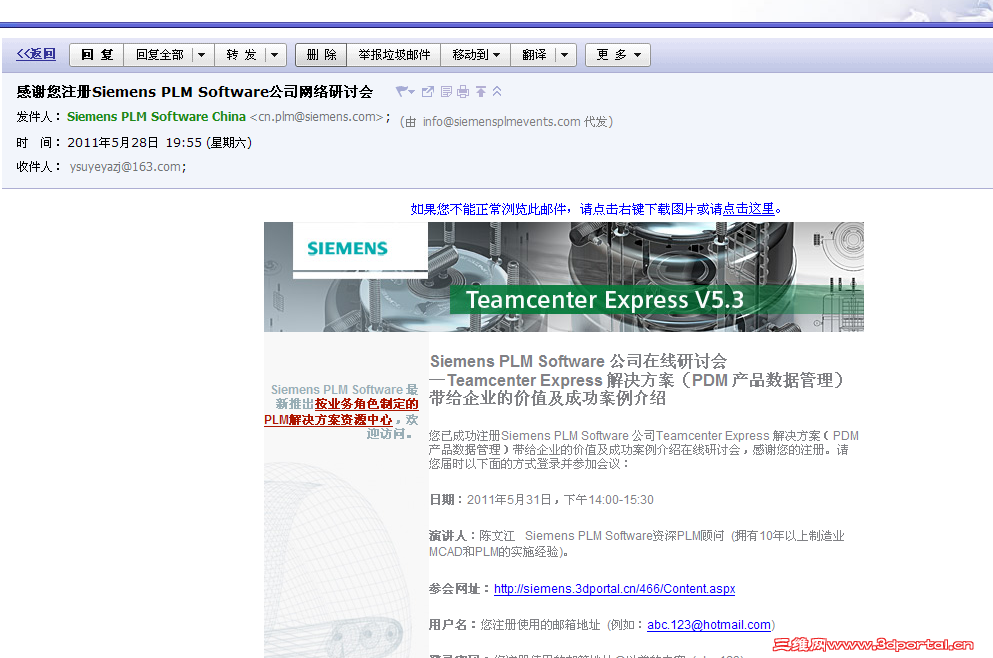The height and width of the screenshot is (658, 993).
Task: Click the email subject title text
Action: pos(194,92)
